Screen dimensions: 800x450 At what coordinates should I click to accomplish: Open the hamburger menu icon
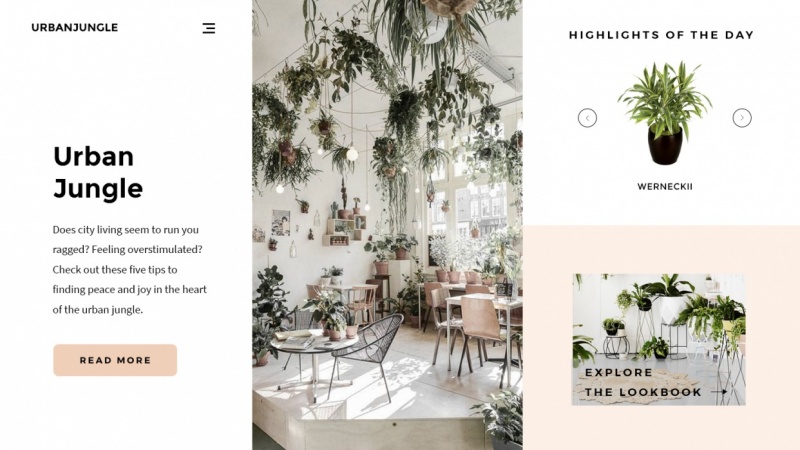(209, 28)
